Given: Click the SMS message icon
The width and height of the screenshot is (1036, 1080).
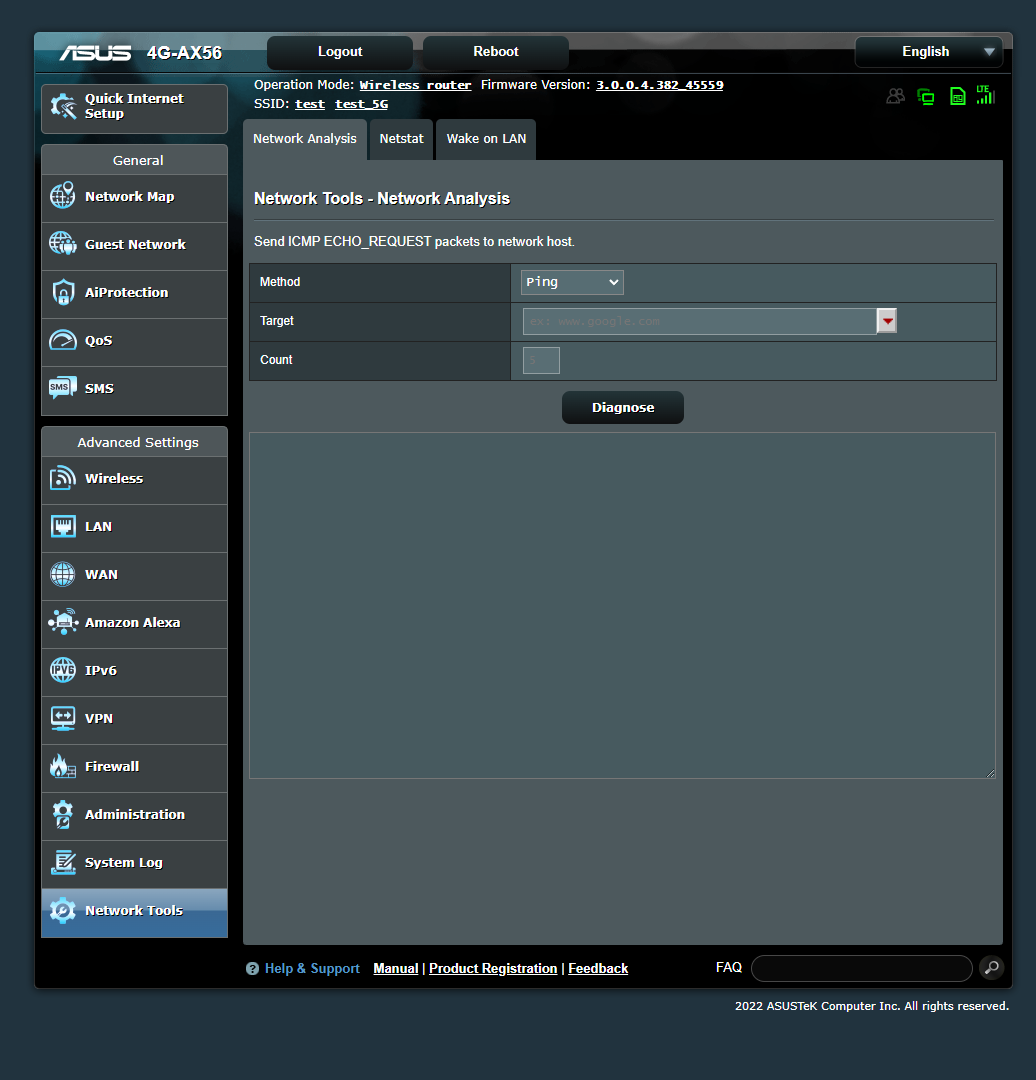Looking at the screenshot, I should 63,388.
